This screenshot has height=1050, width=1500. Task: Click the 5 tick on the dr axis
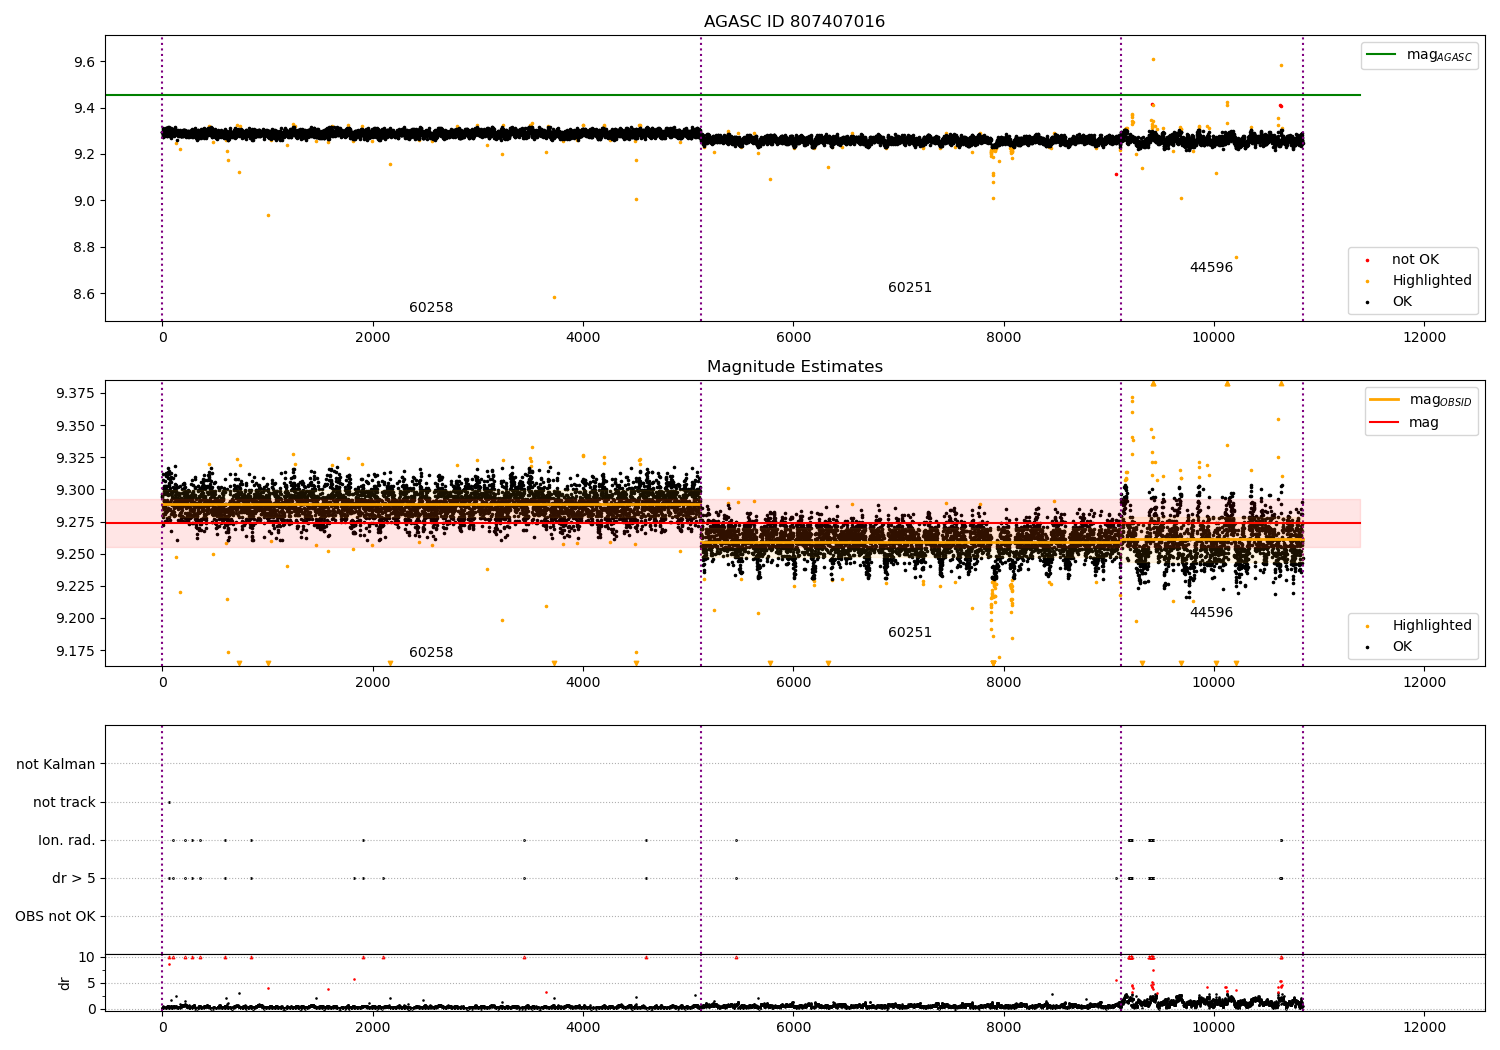point(92,984)
